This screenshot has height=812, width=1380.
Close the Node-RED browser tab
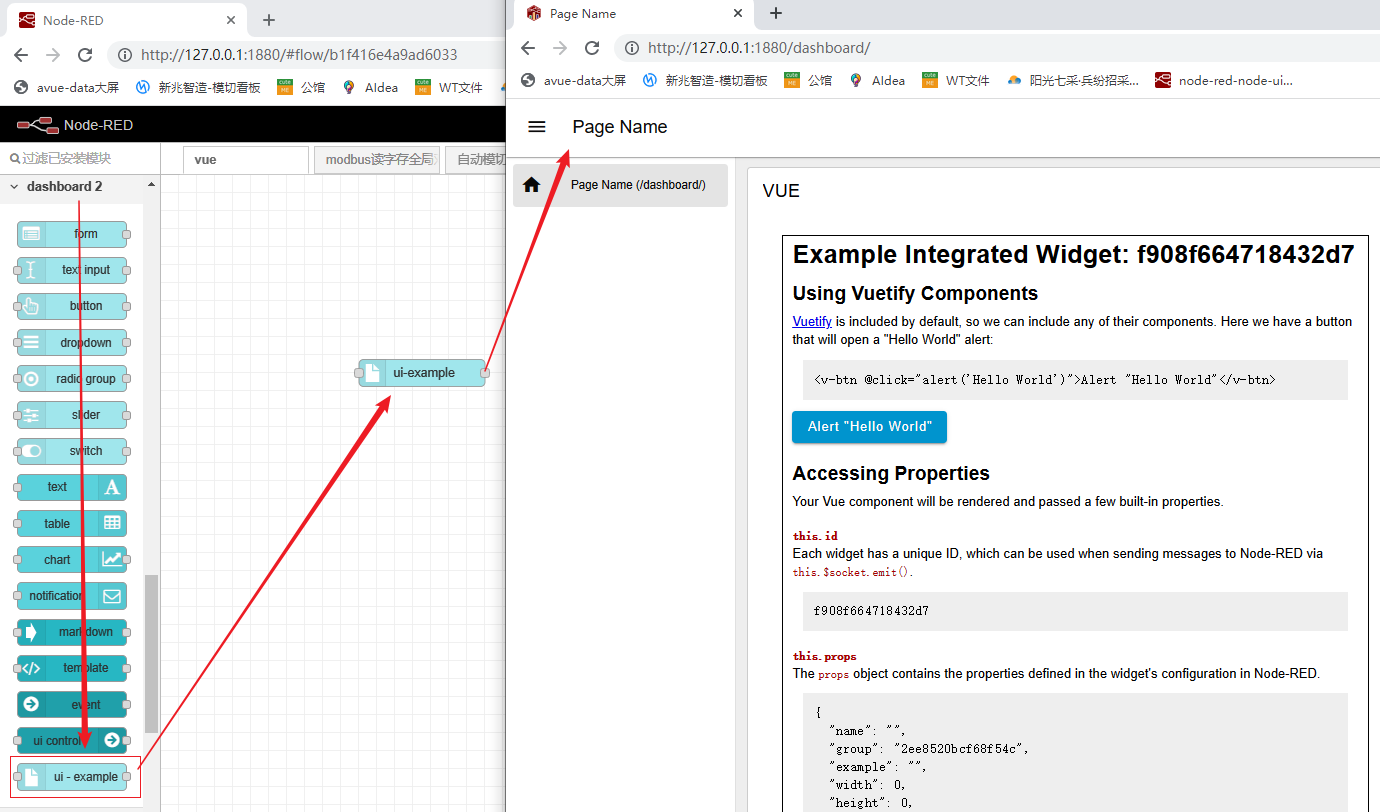231,20
